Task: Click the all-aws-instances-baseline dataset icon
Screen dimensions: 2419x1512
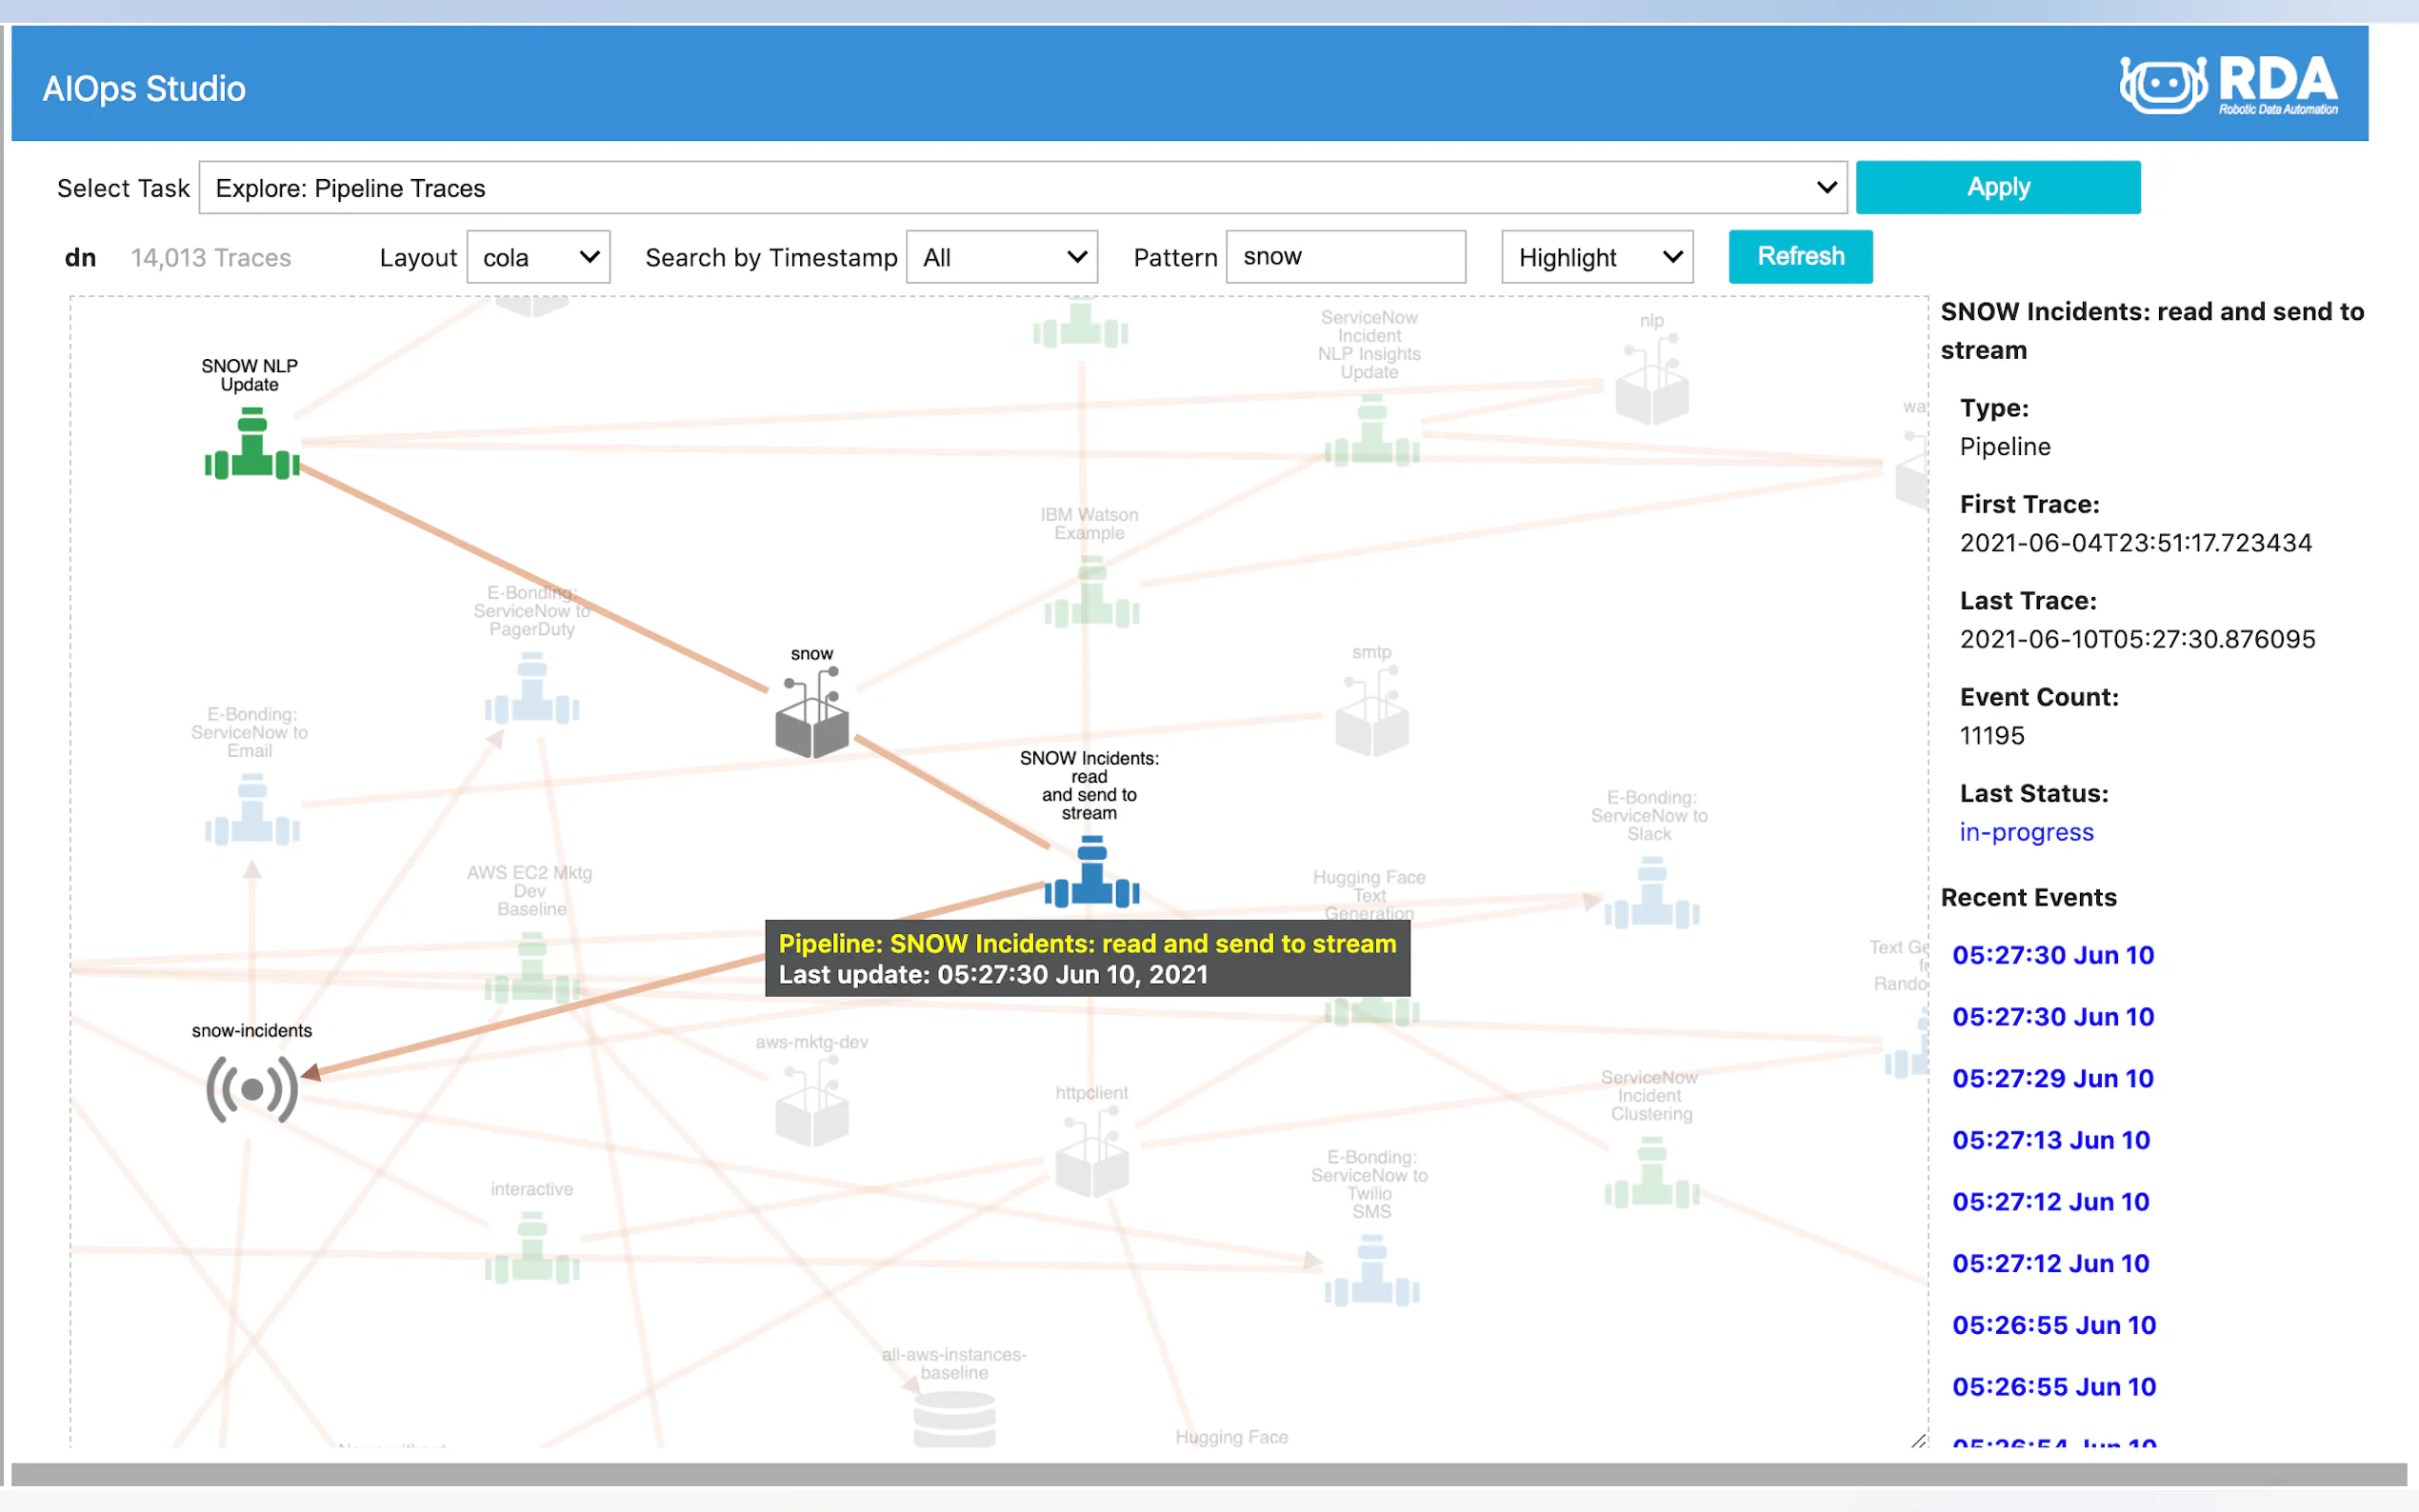Action: click(954, 1417)
